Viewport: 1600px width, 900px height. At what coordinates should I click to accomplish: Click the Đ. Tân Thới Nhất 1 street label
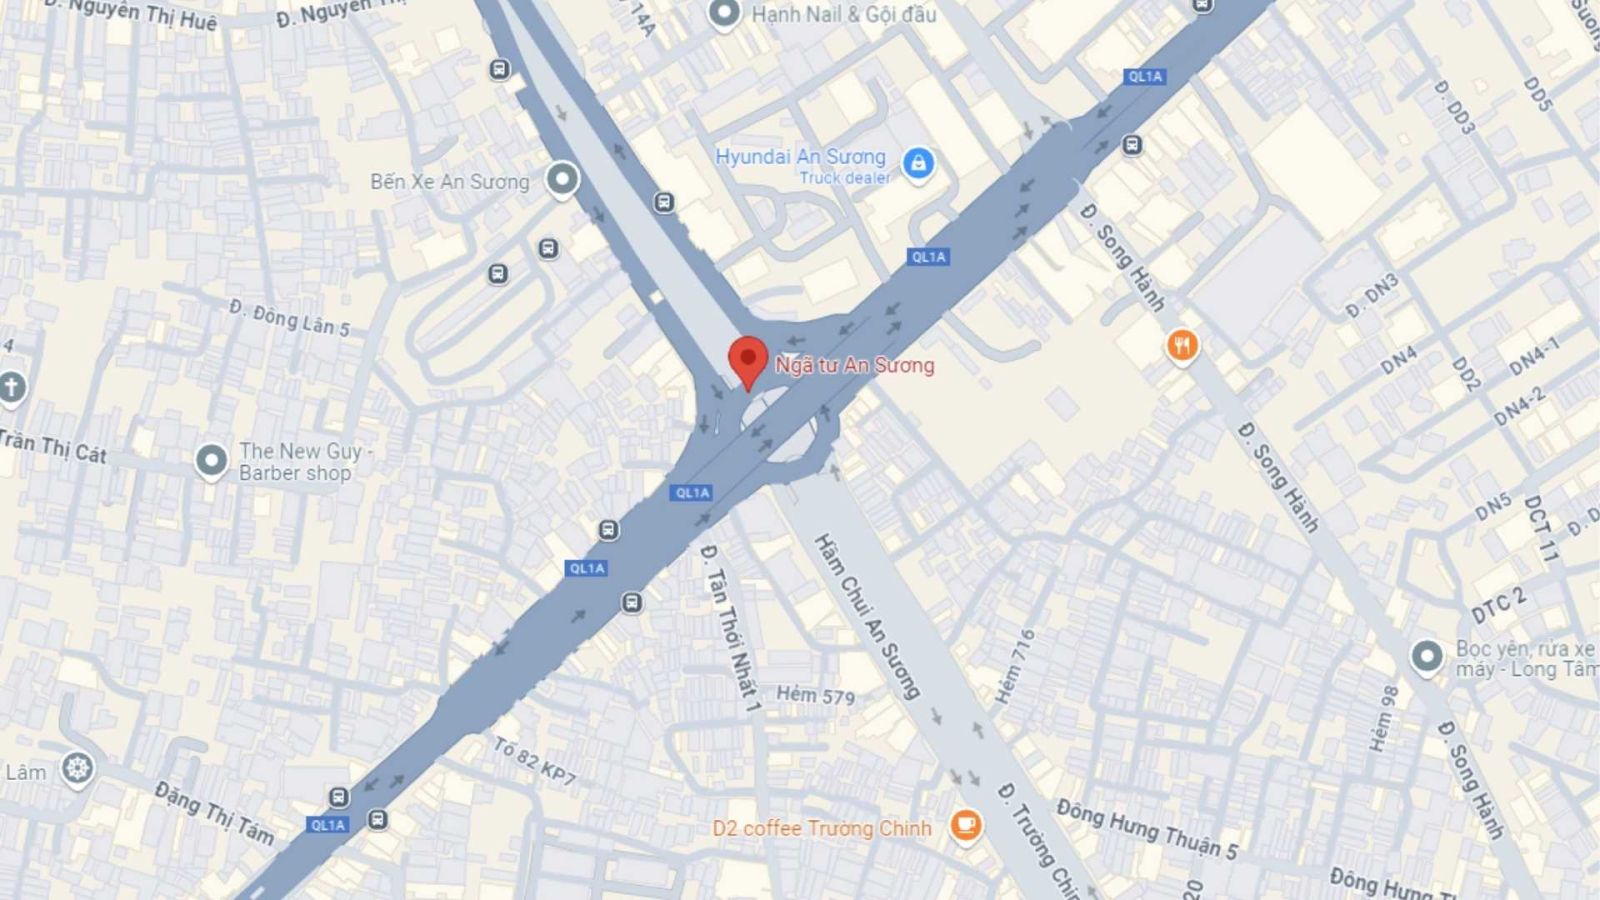click(731, 628)
